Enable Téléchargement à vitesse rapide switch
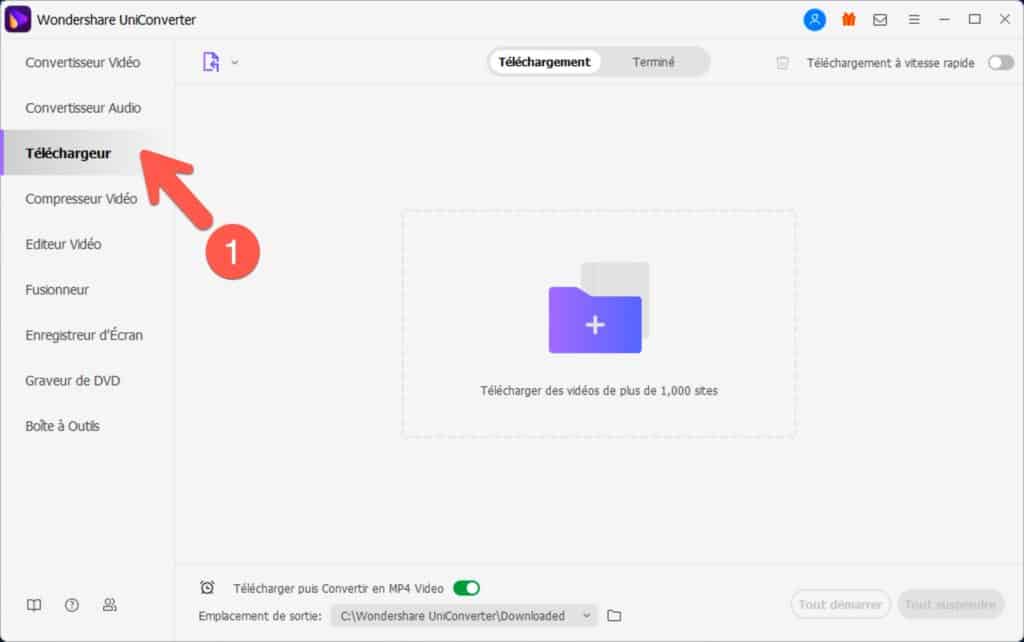Screen dimensions: 1024x642 click(1000, 63)
